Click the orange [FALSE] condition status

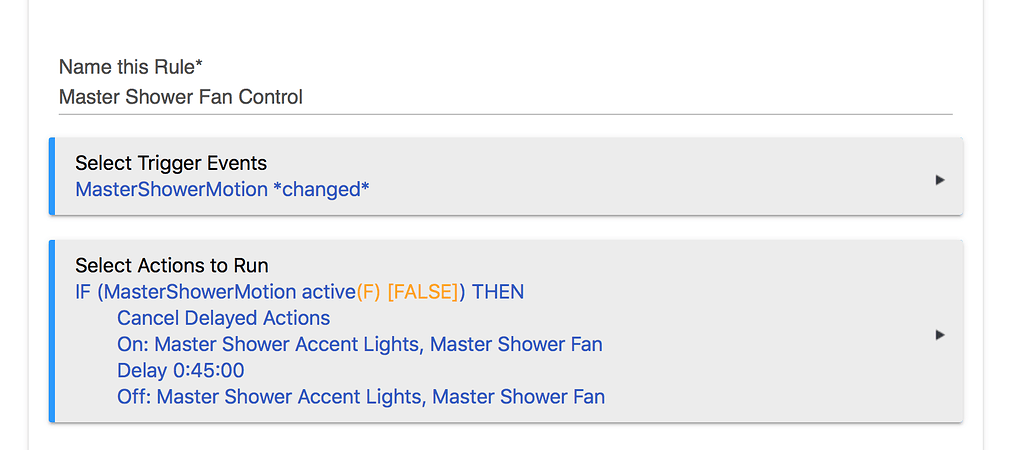[x=422, y=292]
